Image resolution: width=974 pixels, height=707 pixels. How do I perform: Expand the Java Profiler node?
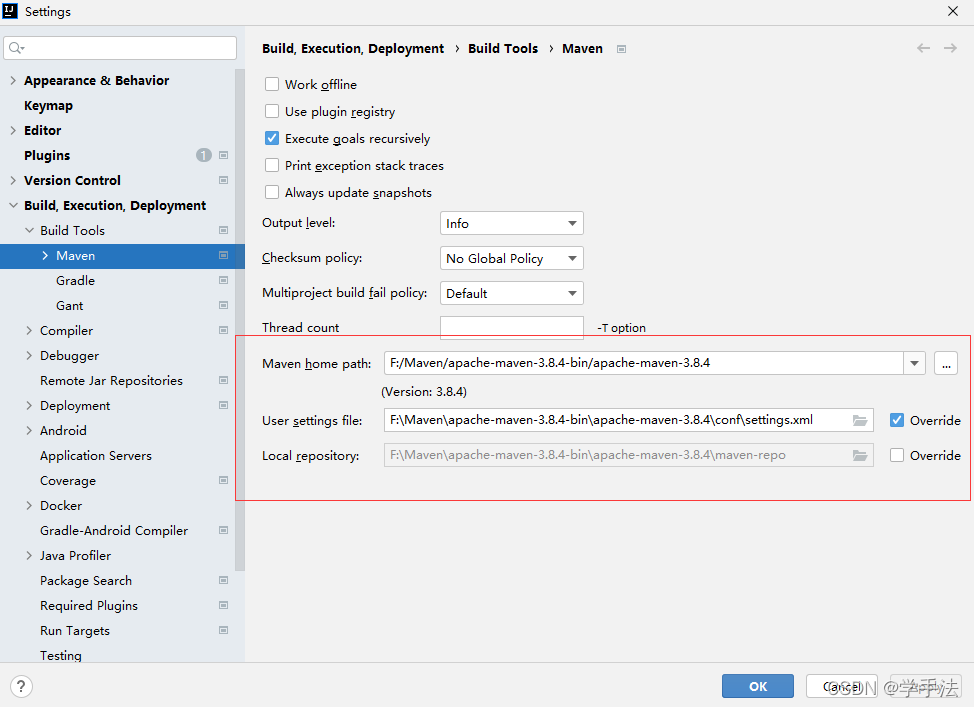(x=29, y=555)
